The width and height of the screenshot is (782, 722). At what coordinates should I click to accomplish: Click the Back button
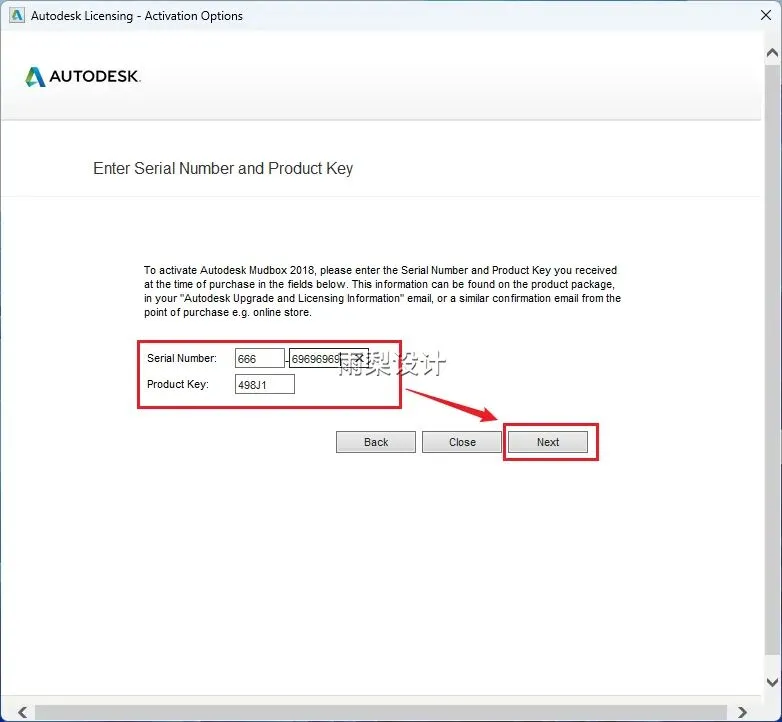tap(376, 442)
